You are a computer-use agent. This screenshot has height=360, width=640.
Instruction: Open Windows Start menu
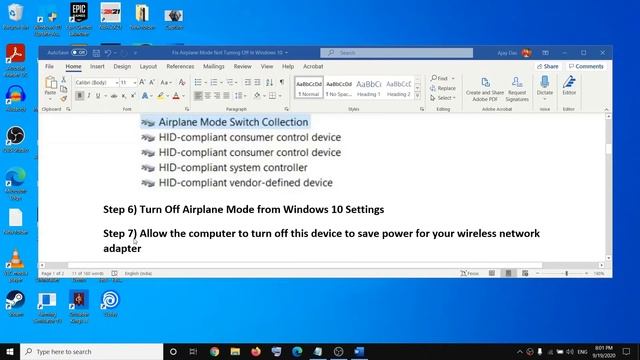[x=10, y=351]
